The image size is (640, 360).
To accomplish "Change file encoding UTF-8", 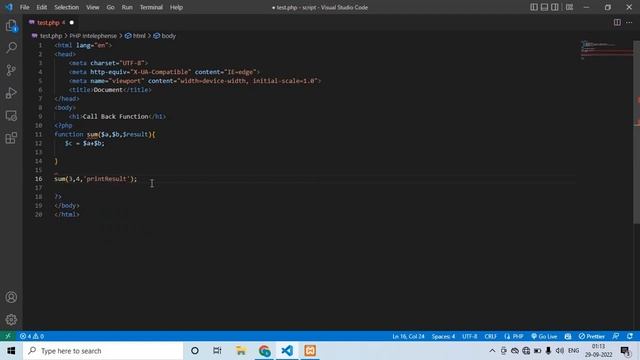I will (x=469, y=336).
